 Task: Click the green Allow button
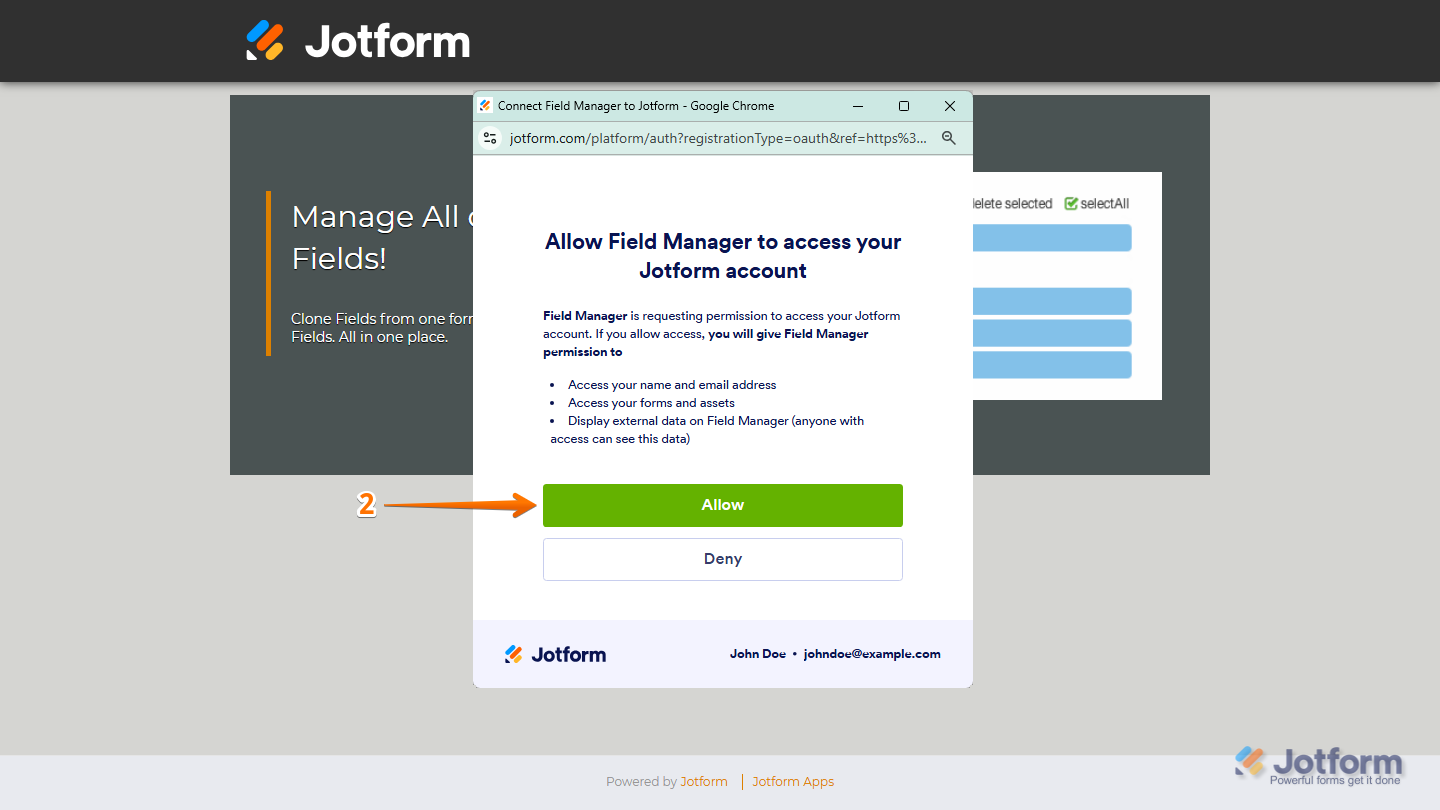(722, 505)
